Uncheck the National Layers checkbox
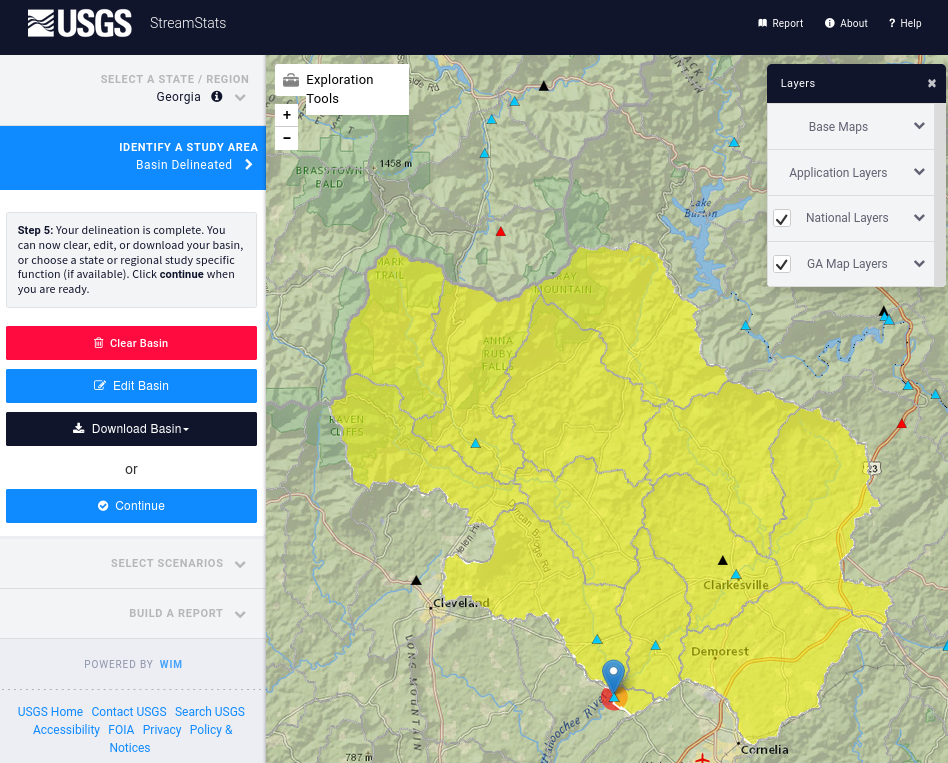This screenshot has height=763, width=948. pos(782,218)
